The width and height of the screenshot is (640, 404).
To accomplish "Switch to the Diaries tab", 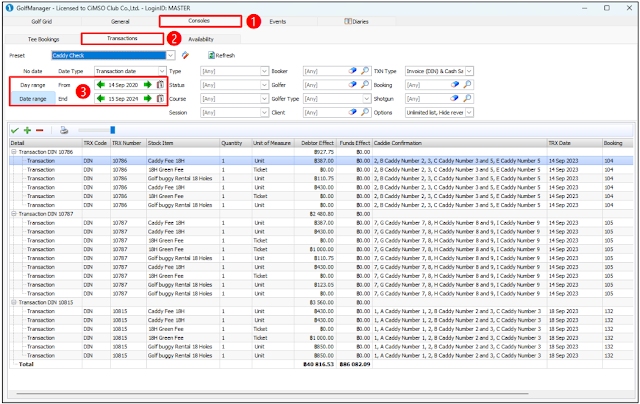I will click(356, 22).
